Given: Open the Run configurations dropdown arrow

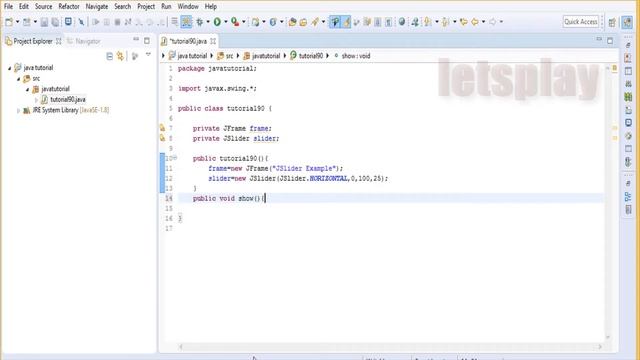Looking at the screenshot, I should (226, 22).
